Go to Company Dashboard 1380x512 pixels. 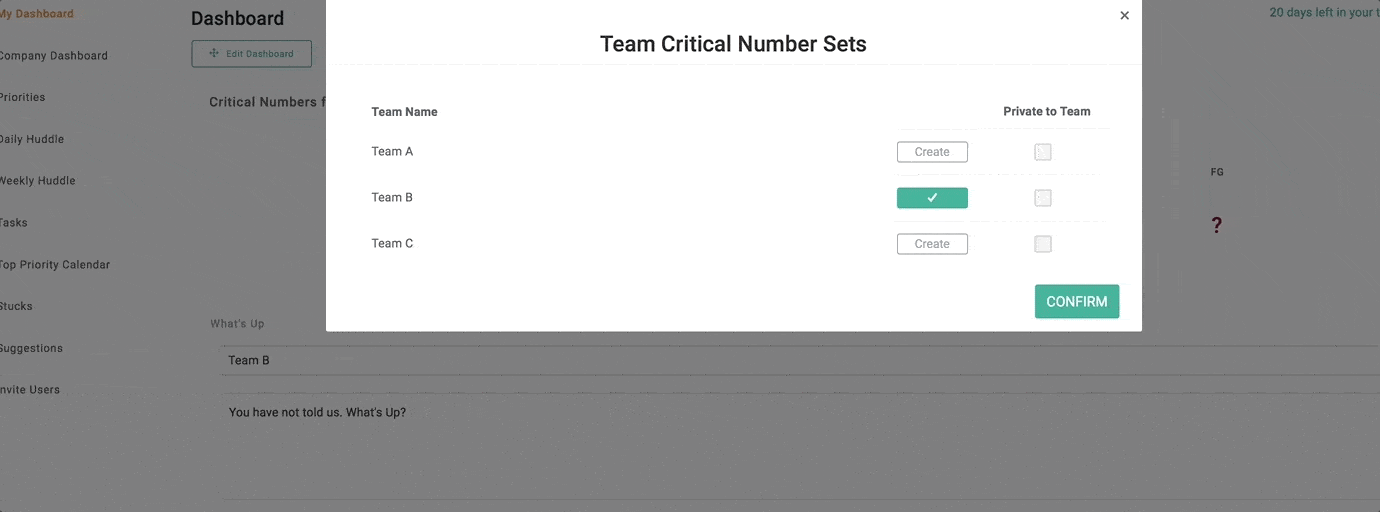53,56
